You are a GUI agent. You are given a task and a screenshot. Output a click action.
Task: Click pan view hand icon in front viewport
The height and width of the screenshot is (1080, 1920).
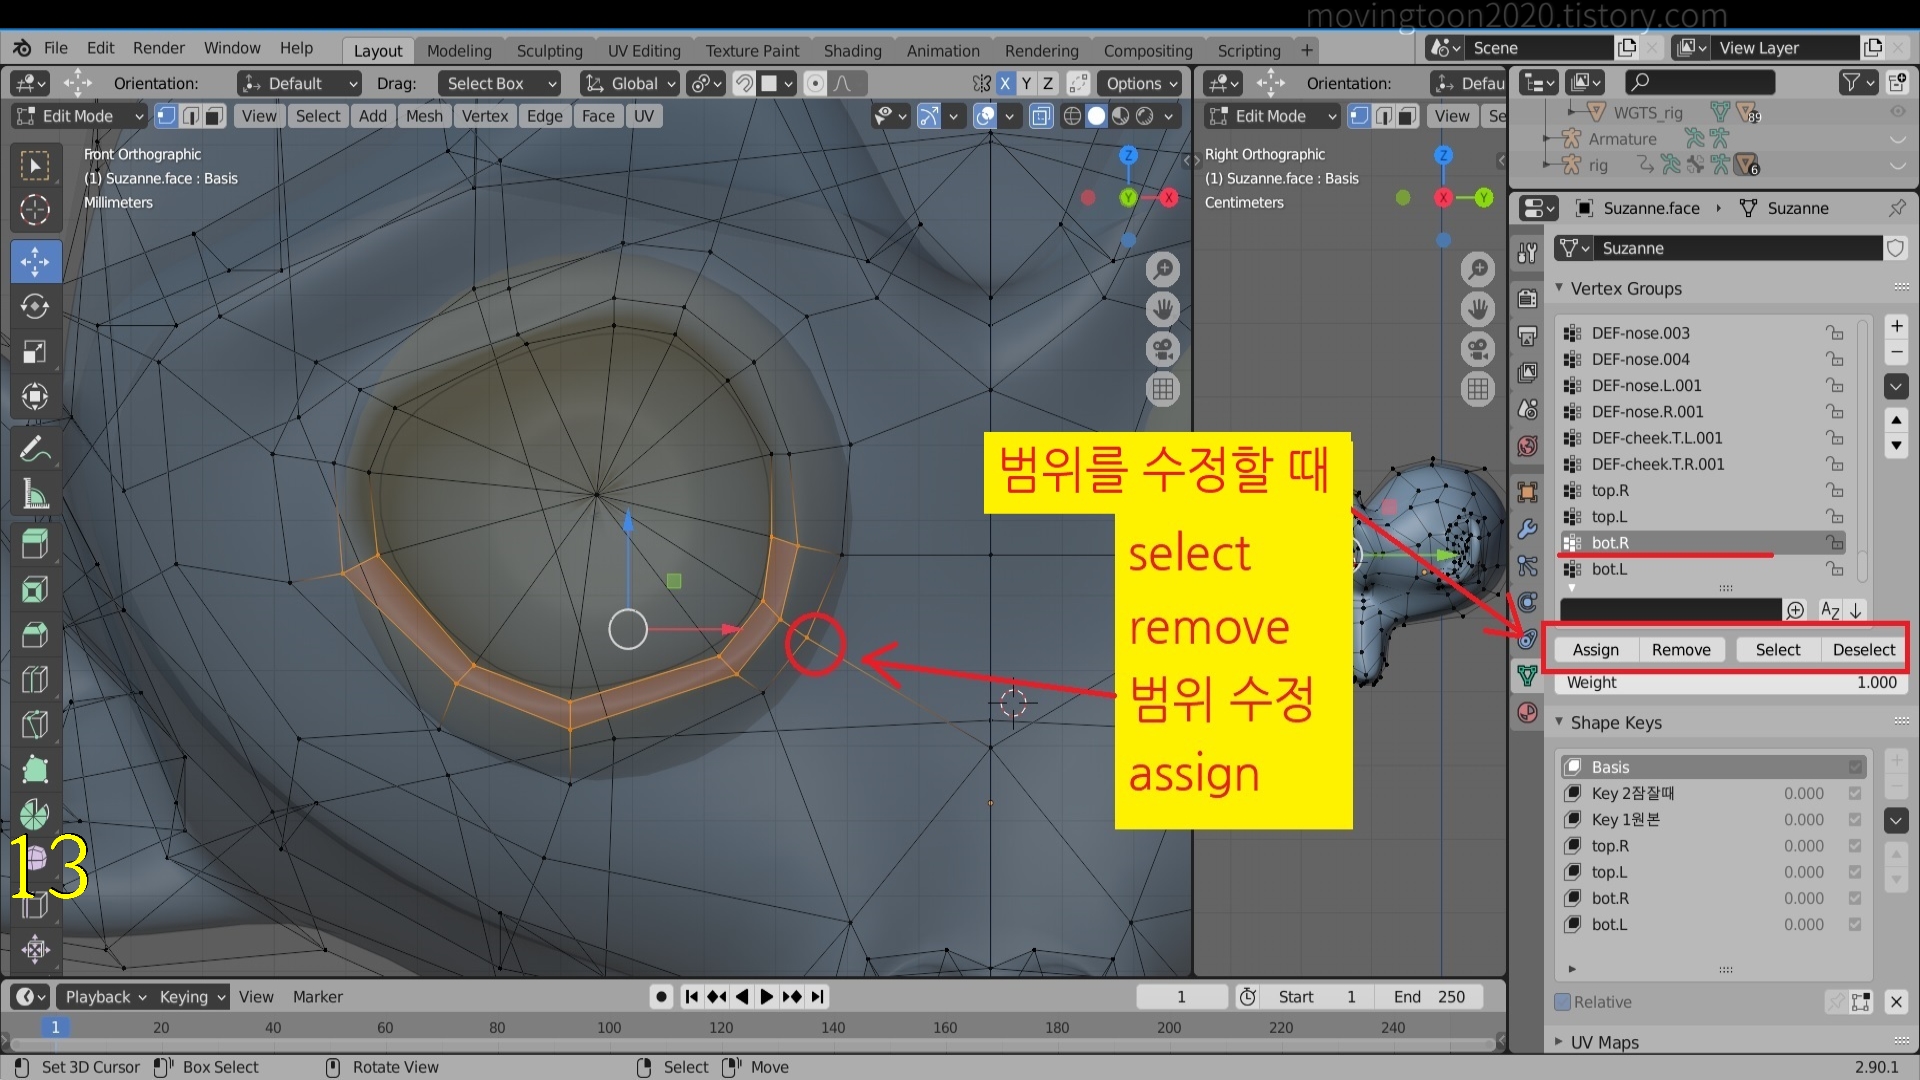click(x=1162, y=309)
